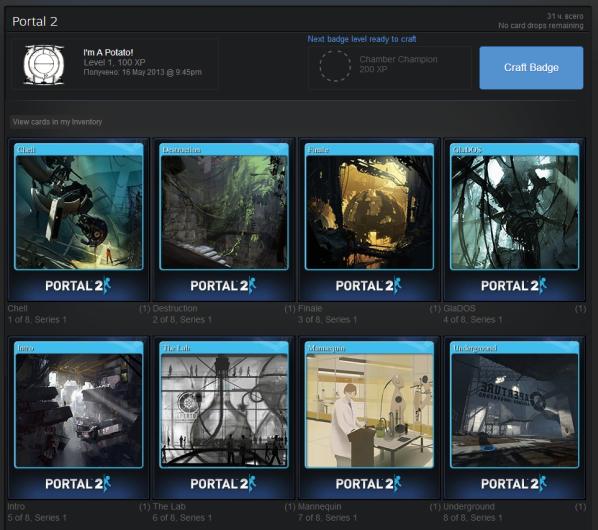Click the 'Next badge level ready to craft' text
Viewport: 598px width, 530px height.
(362, 39)
